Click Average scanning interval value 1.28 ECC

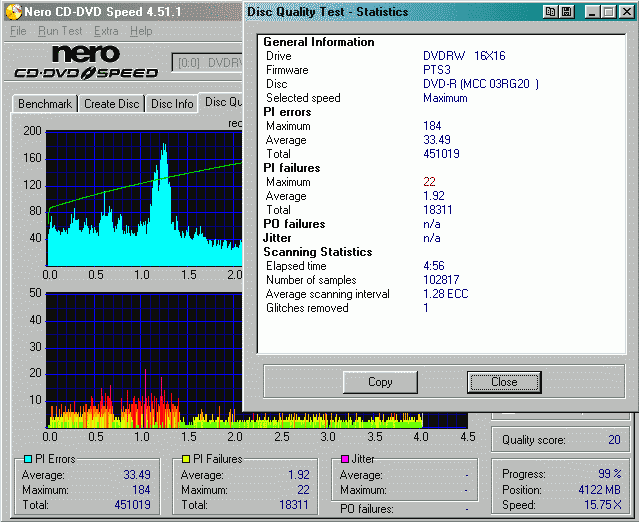pos(446,294)
